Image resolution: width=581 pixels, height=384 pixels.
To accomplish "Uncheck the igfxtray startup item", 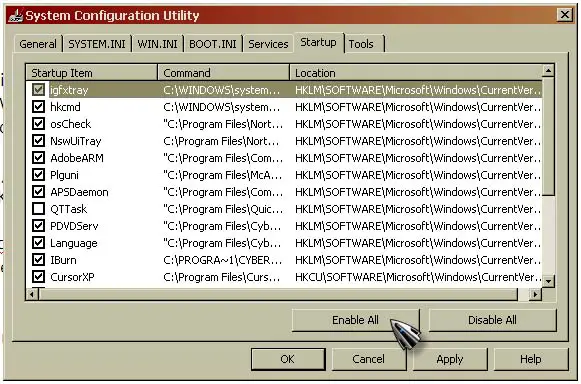I will click(x=38, y=90).
